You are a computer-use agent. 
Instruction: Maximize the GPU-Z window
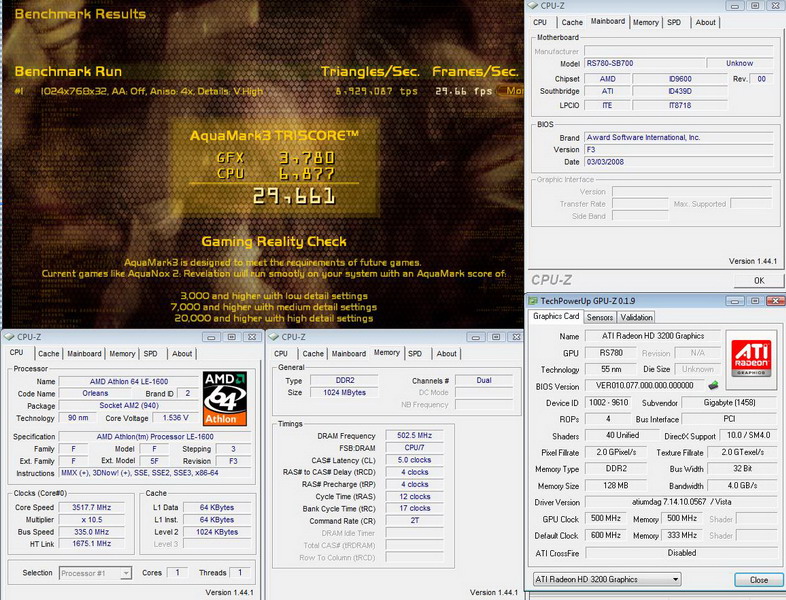click(755, 301)
